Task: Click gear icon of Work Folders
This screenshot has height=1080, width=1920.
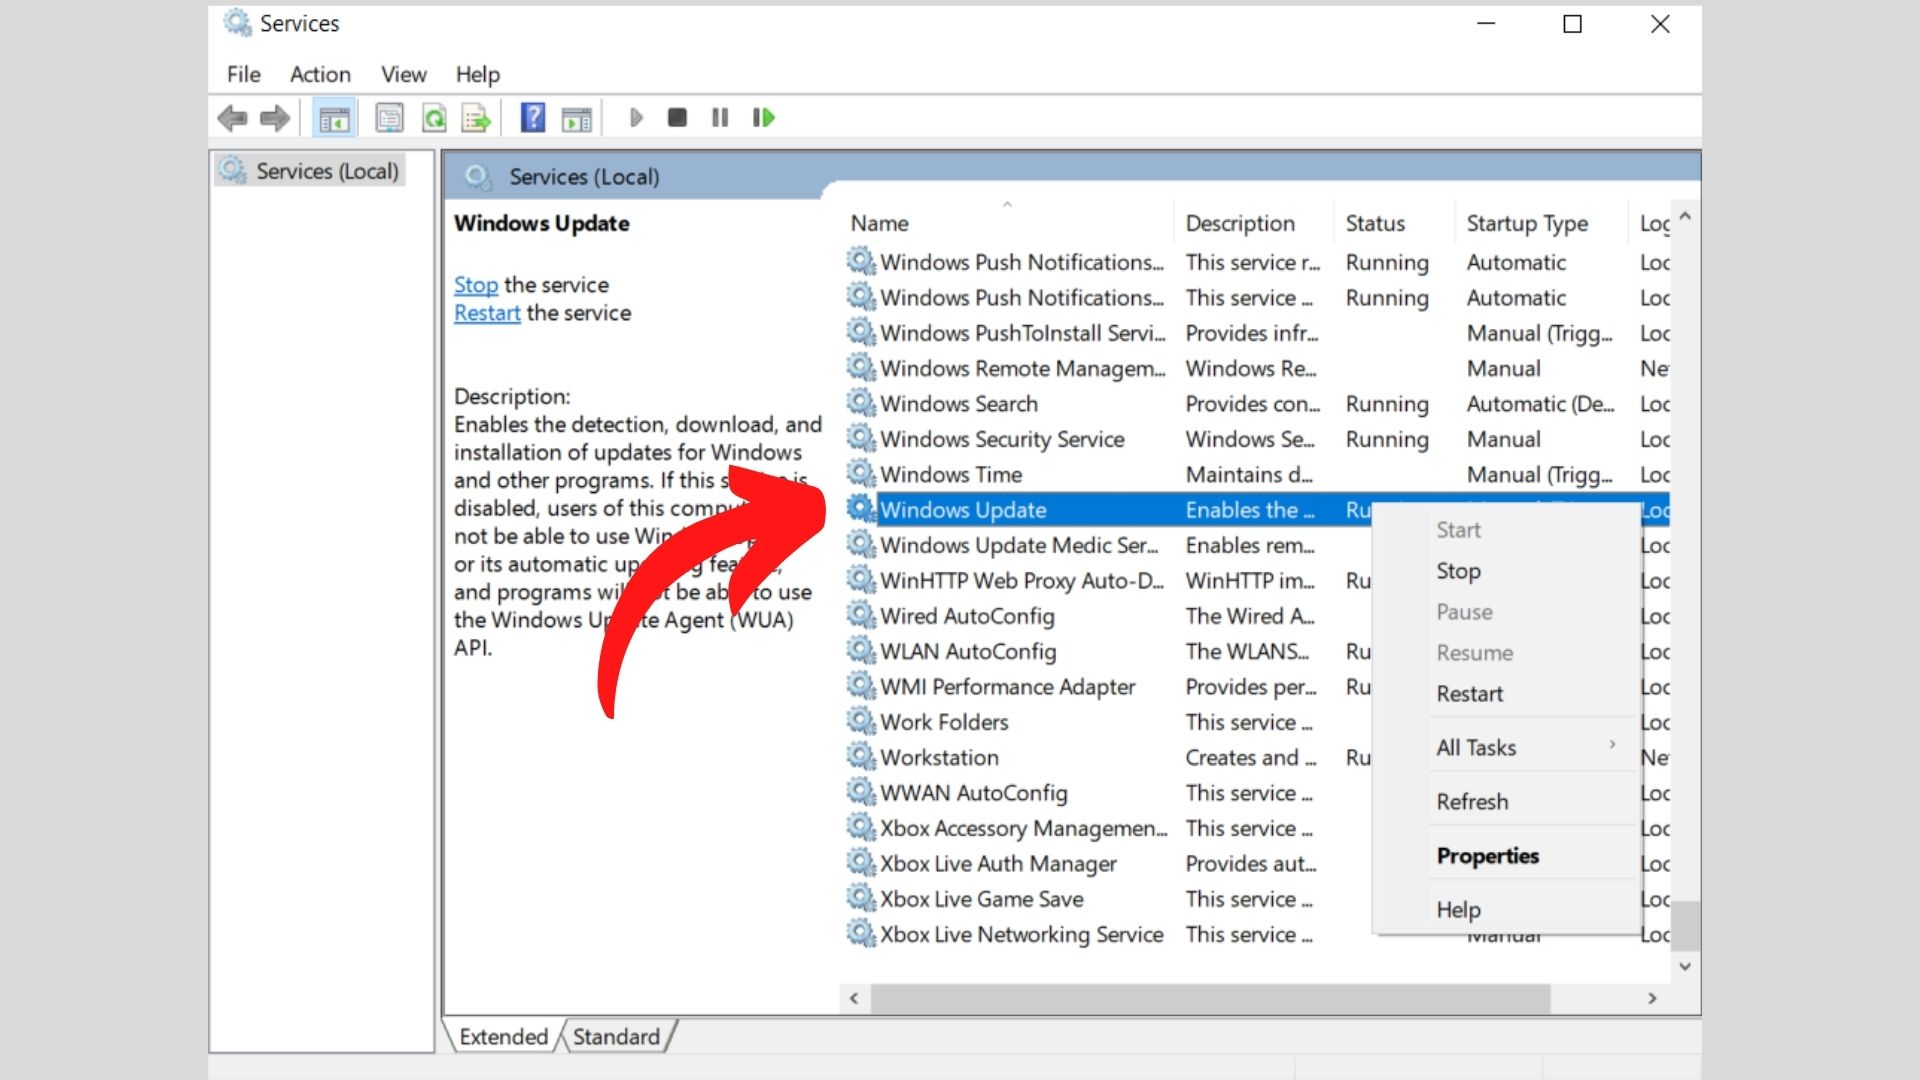Action: click(860, 721)
